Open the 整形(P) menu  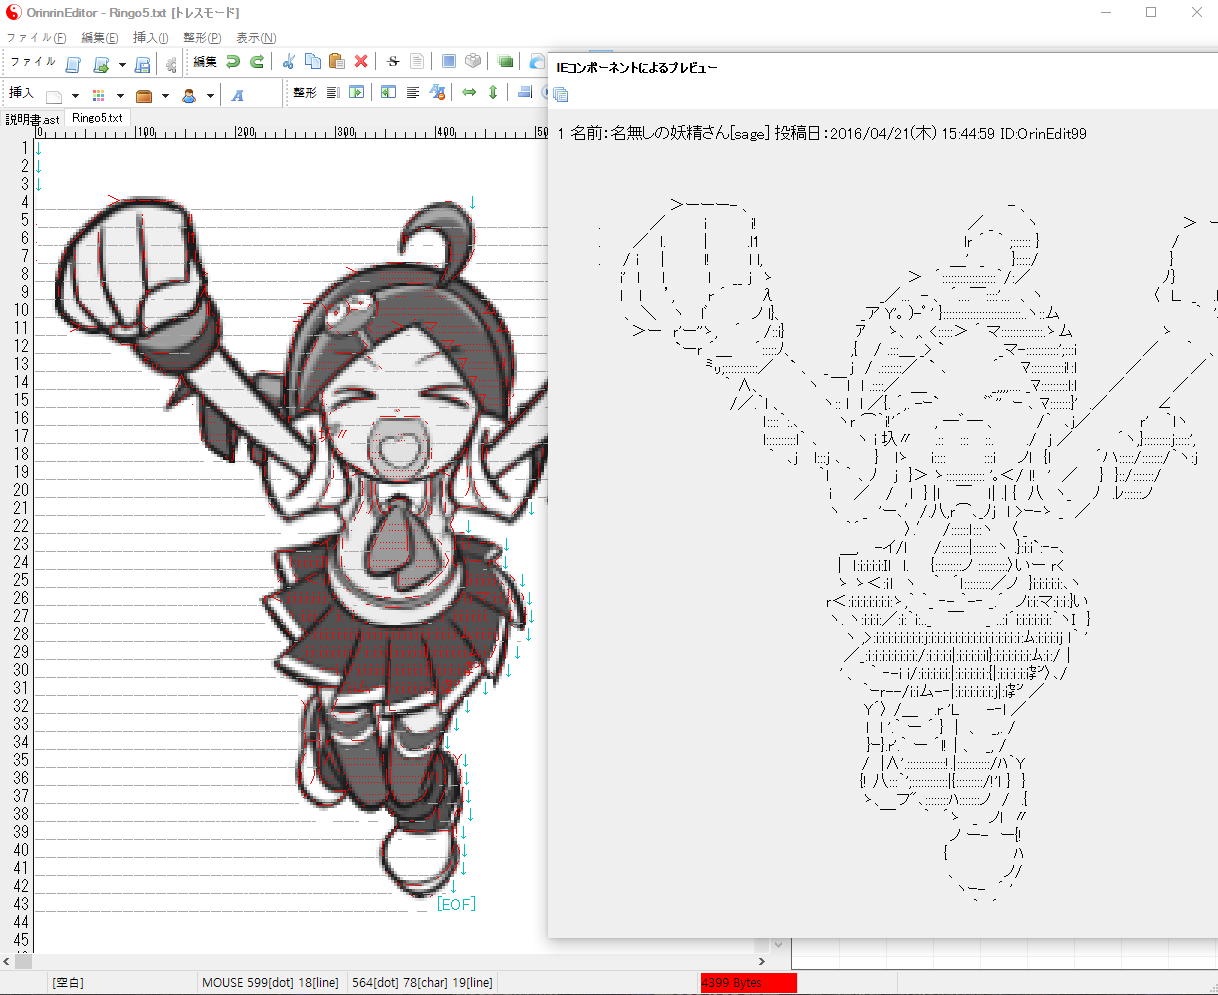click(202, 38)
